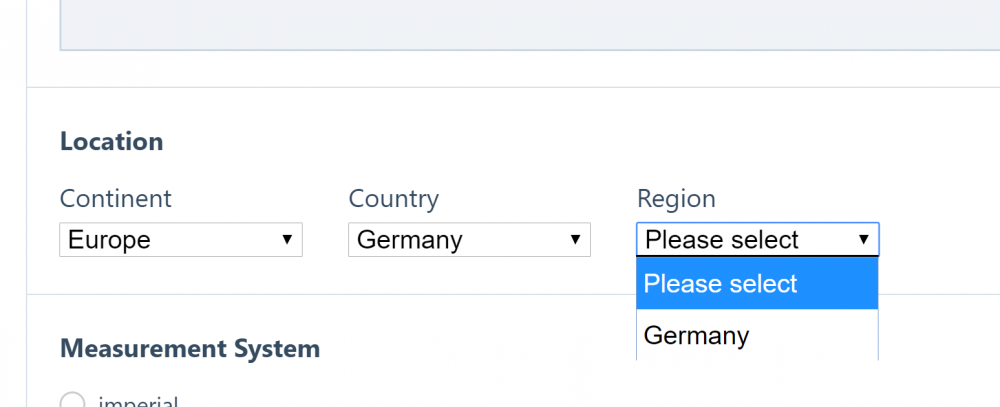Choose highlighted "Please select" list option
The image size is (1000, 407).
(757, 284)
